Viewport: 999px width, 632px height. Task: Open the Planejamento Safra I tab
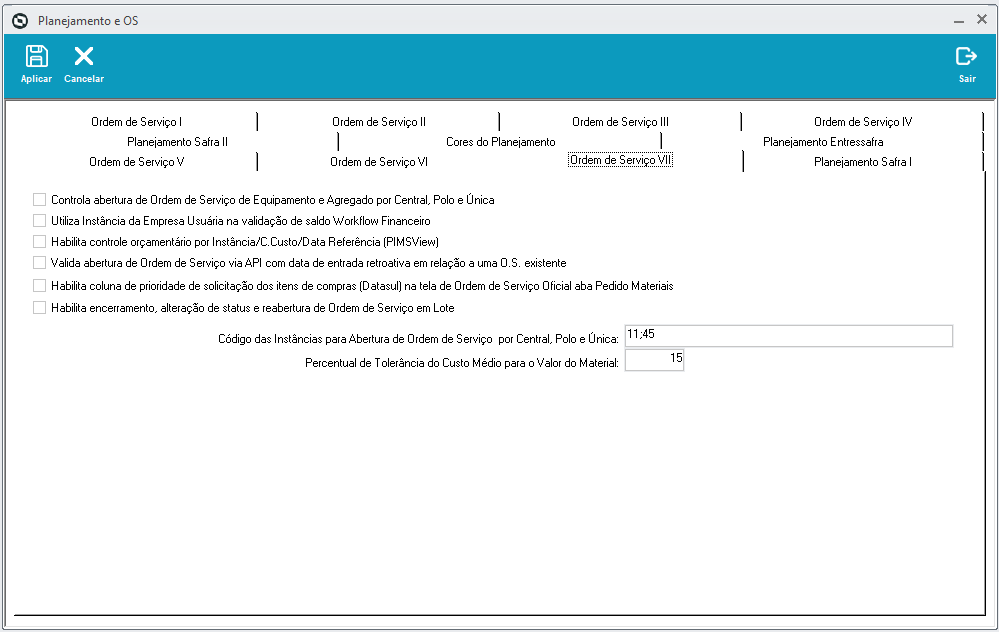(863, 162)
